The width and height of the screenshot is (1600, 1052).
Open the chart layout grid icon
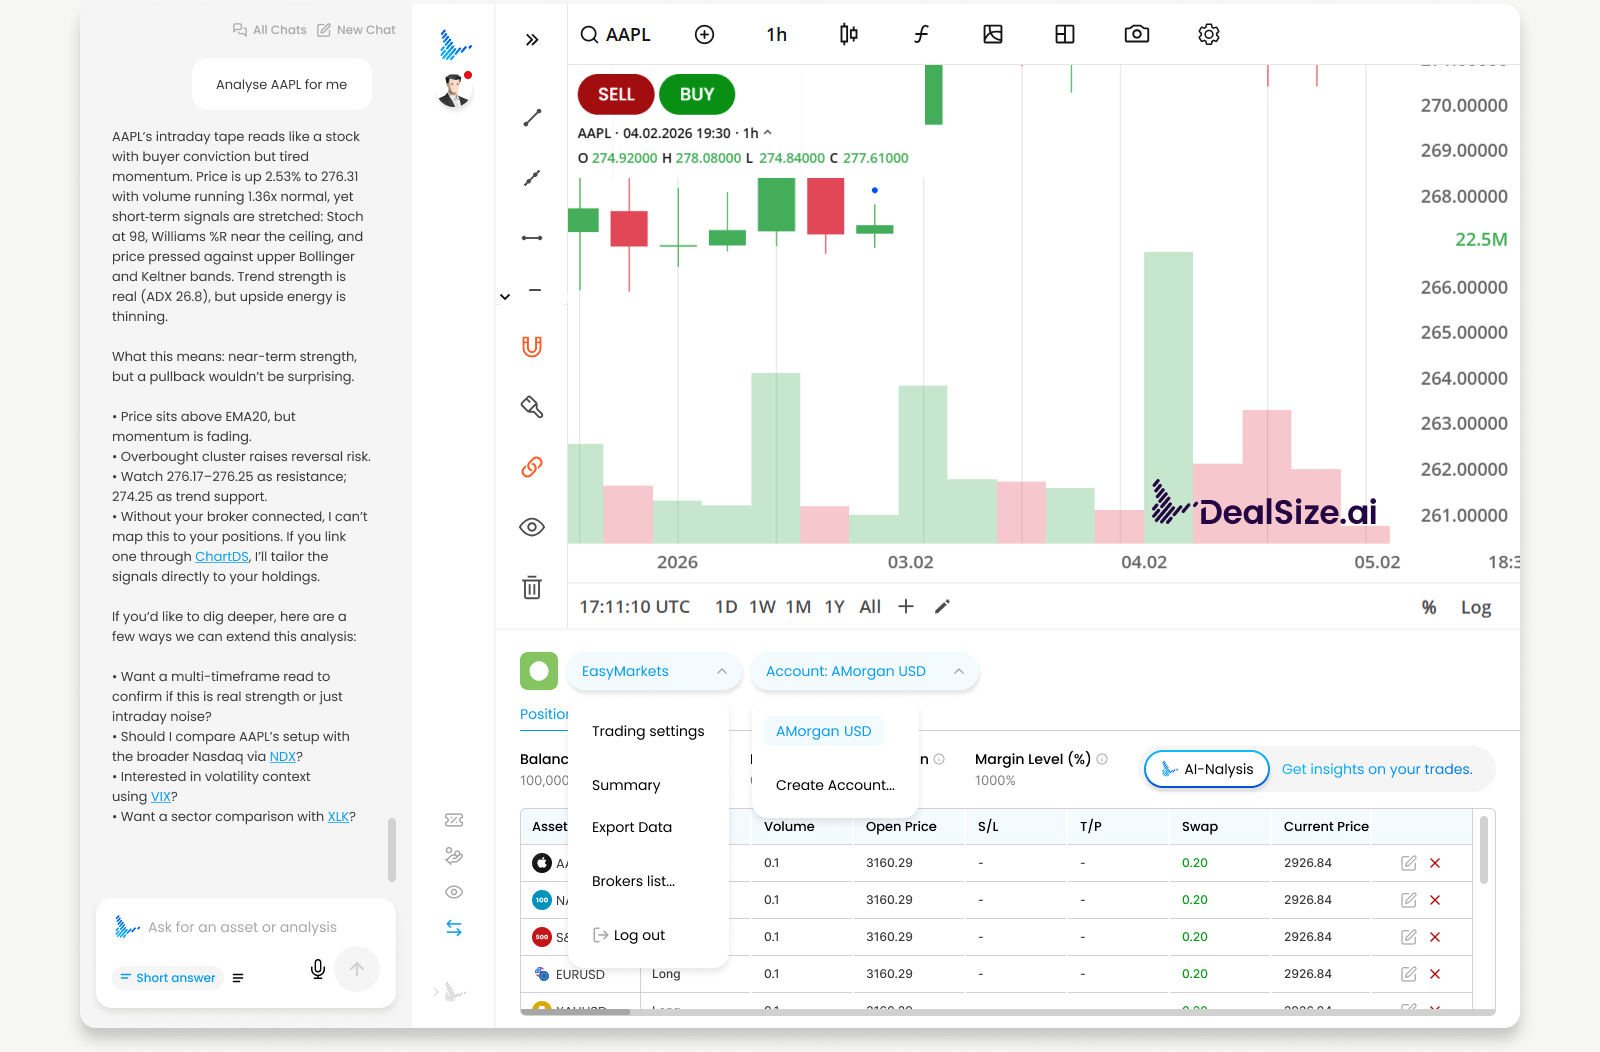coord(1065,35)
